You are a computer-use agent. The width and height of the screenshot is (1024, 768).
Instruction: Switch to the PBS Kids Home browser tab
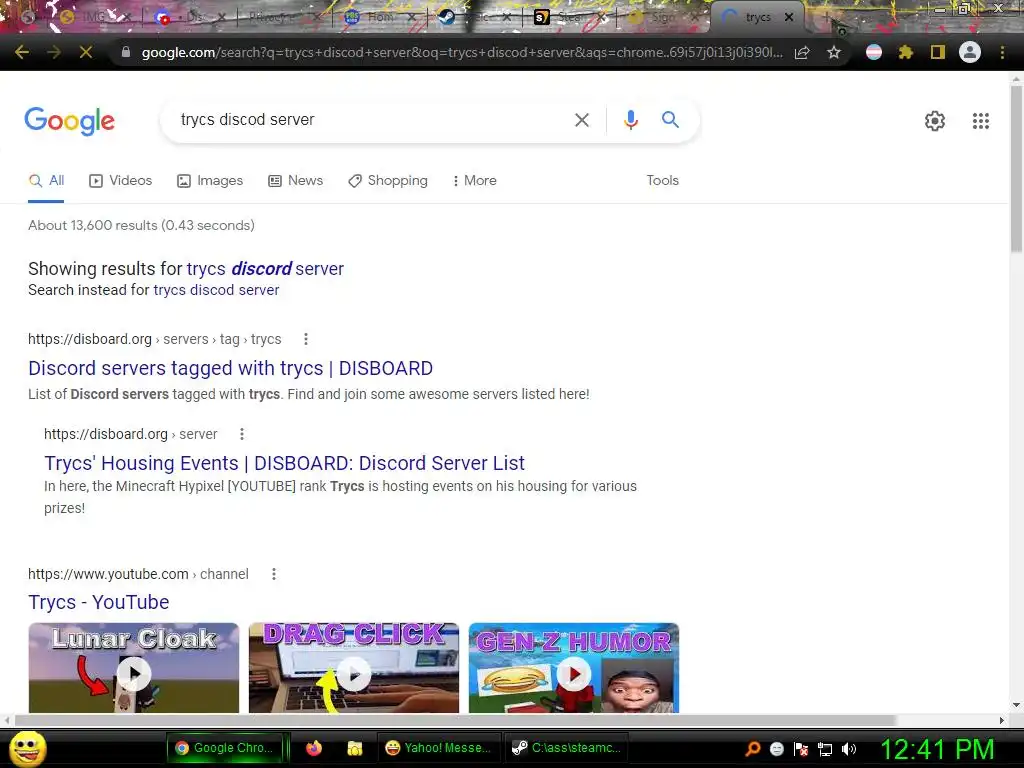(x=379, y=17)
